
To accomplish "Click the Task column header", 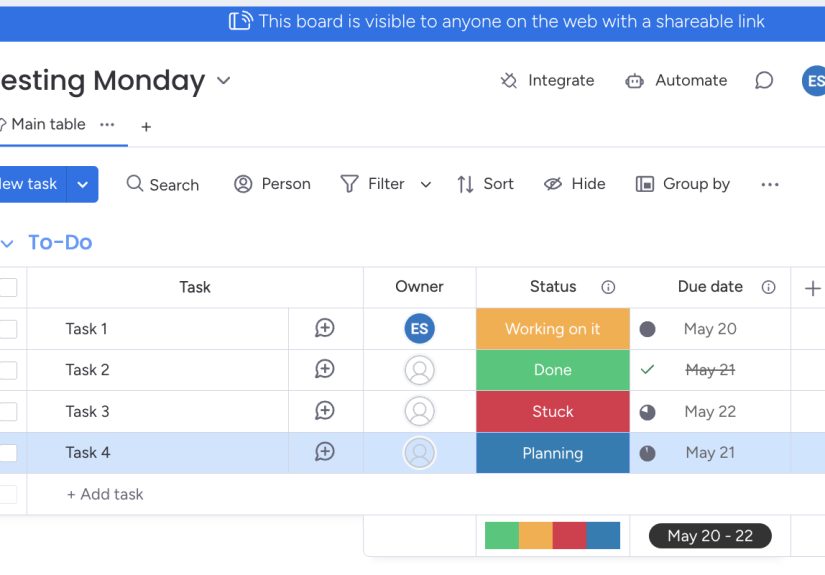I will (x=195, y=287).
